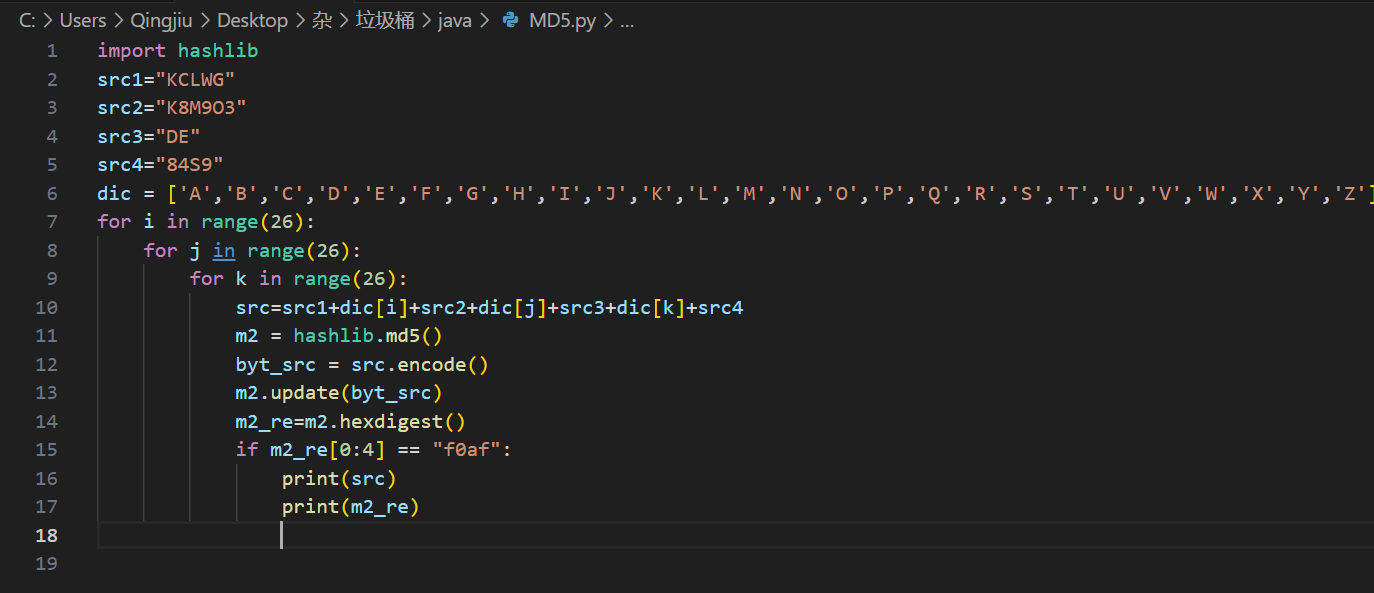The height and width of the screenshot is (593, 1374).
Task: Click line number 10 in gutter
Action: pos(46,307)
